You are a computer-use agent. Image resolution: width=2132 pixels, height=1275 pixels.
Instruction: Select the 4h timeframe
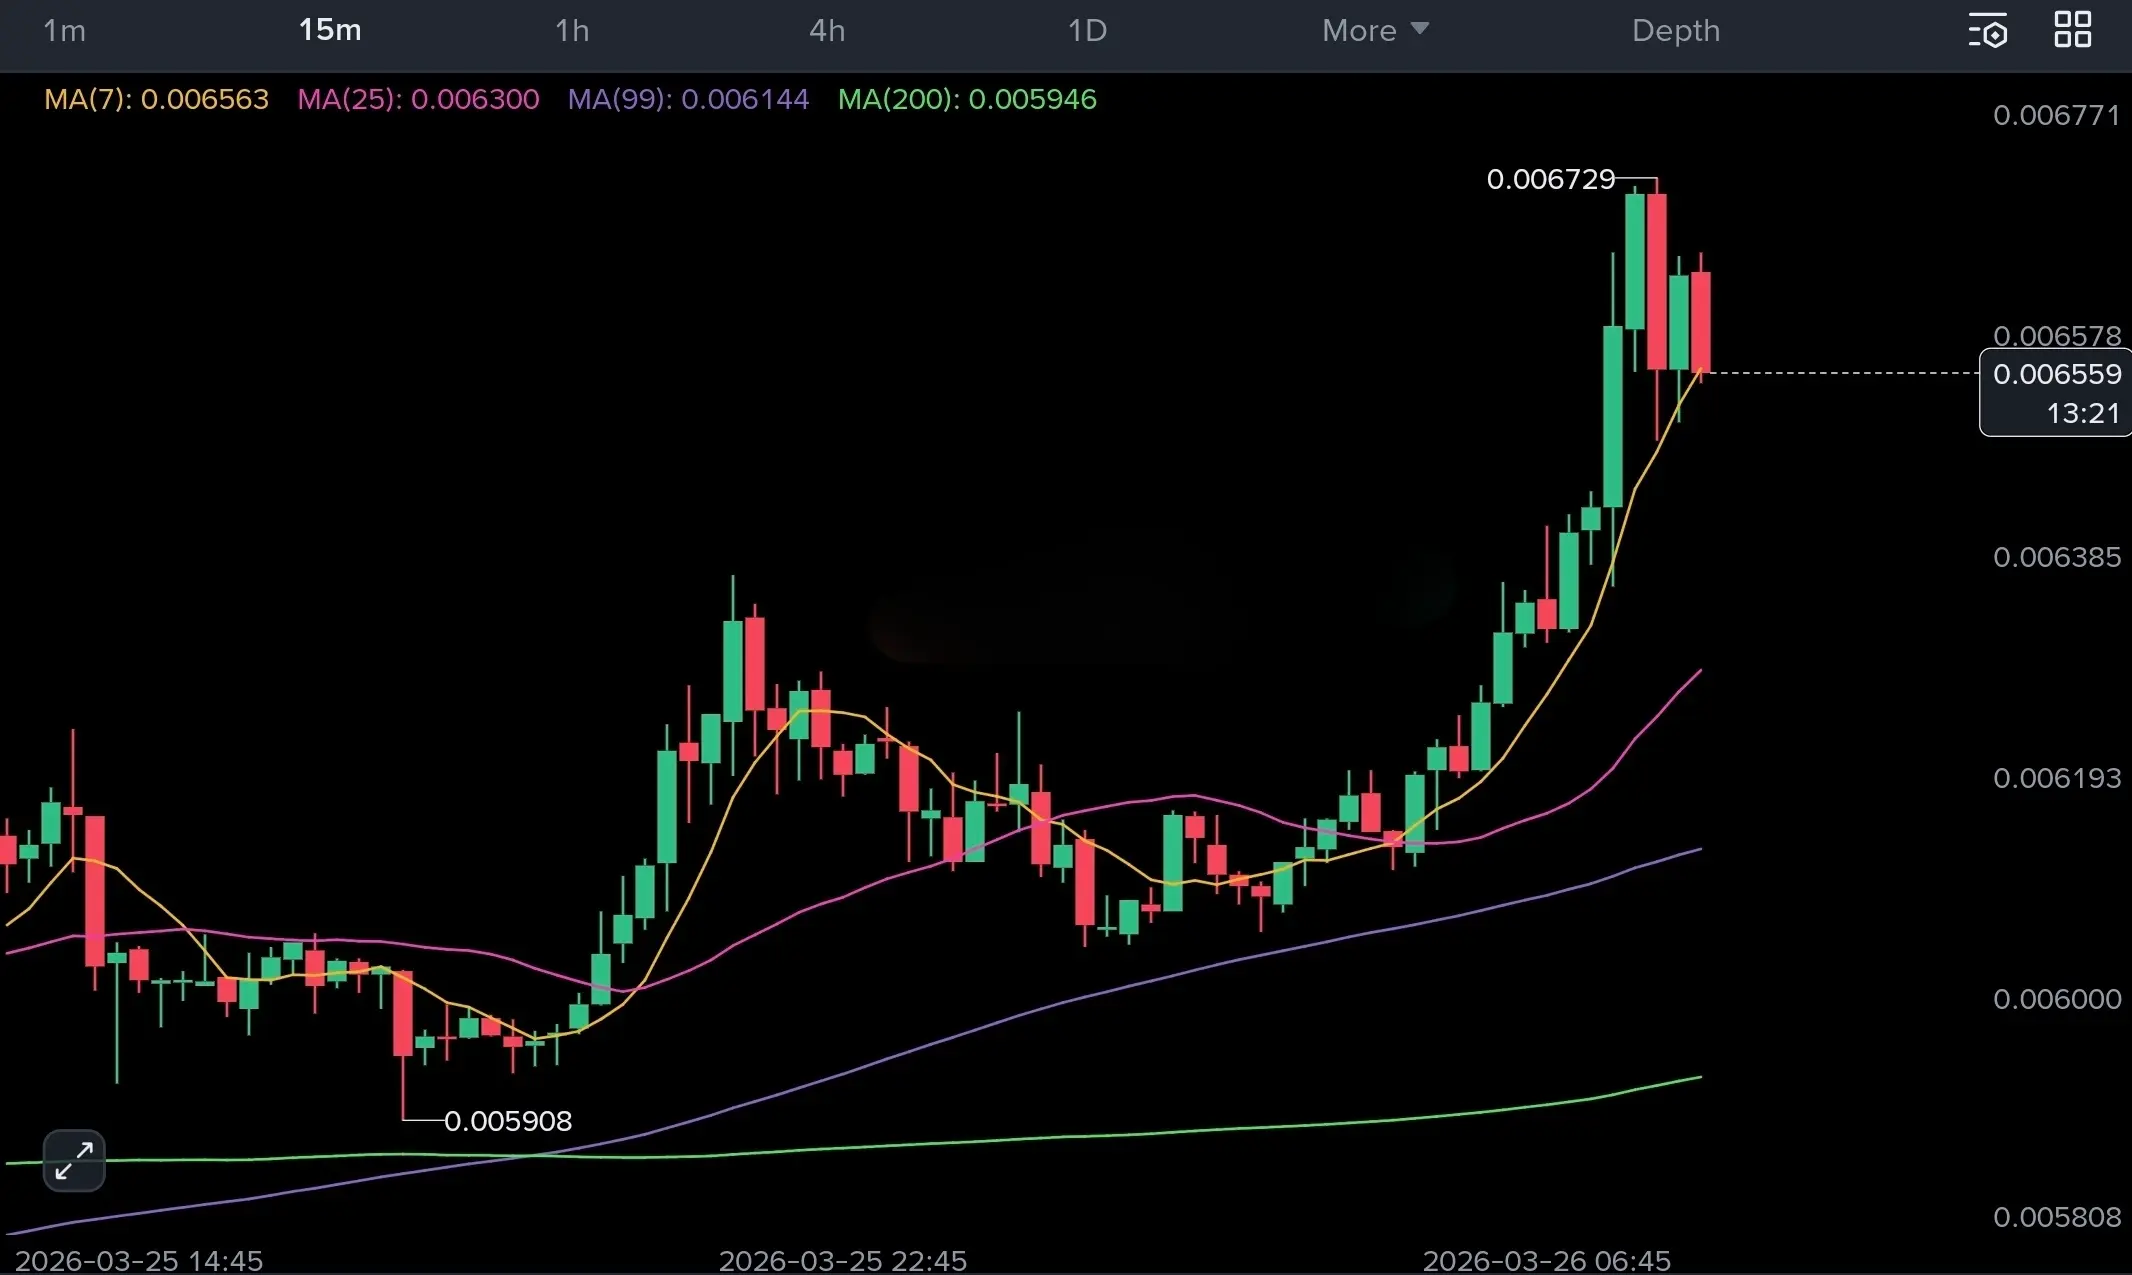827,31
